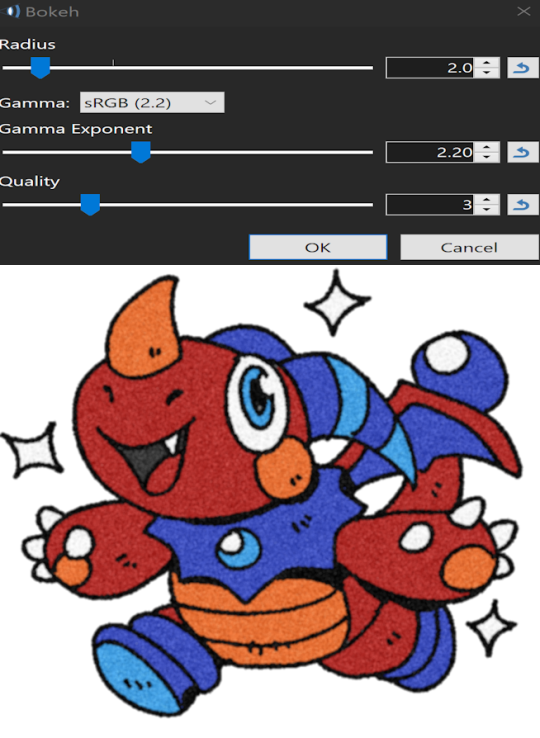The width and height of the screenshot is (540, 738).
Task: Increase Radius with the up arrow
Action: 487,63
